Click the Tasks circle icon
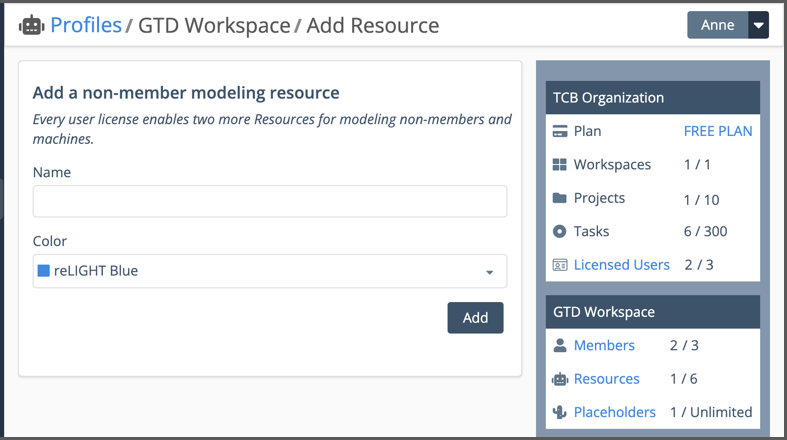Image resolution: width=787 pixels, height=440 pixels. coord(560,232)
